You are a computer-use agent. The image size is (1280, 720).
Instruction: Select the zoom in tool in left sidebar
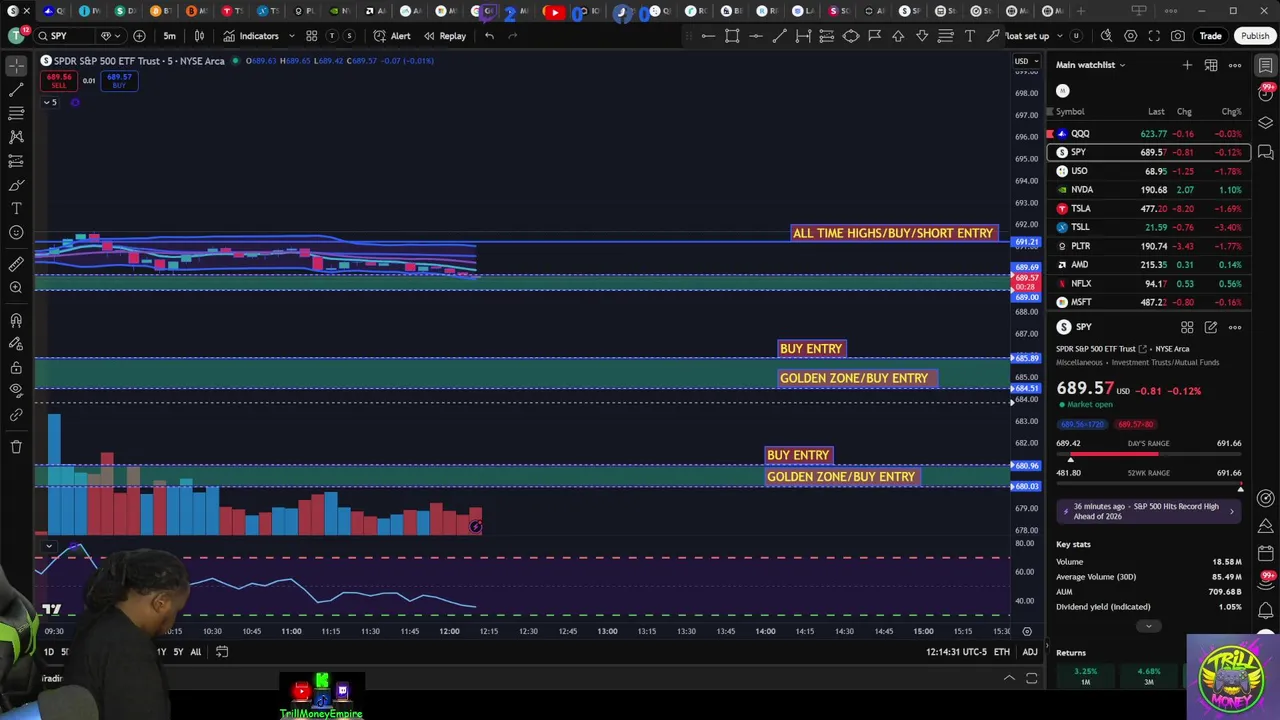[16, 288]
